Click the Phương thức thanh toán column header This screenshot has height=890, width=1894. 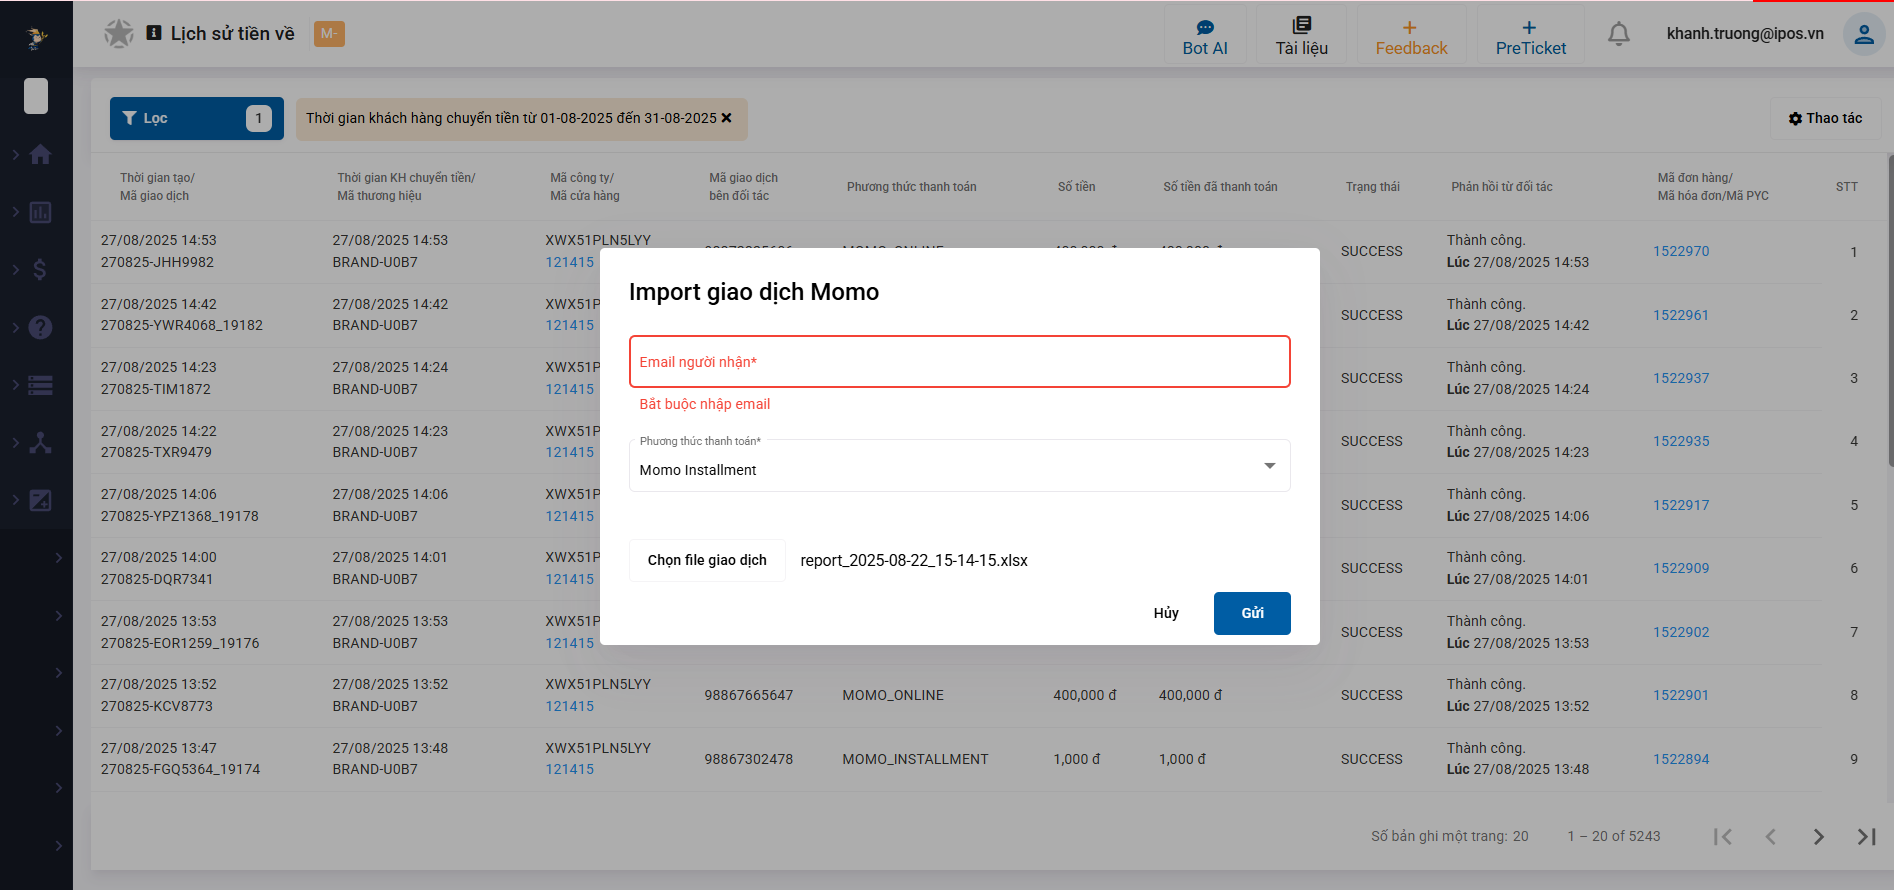911,187
